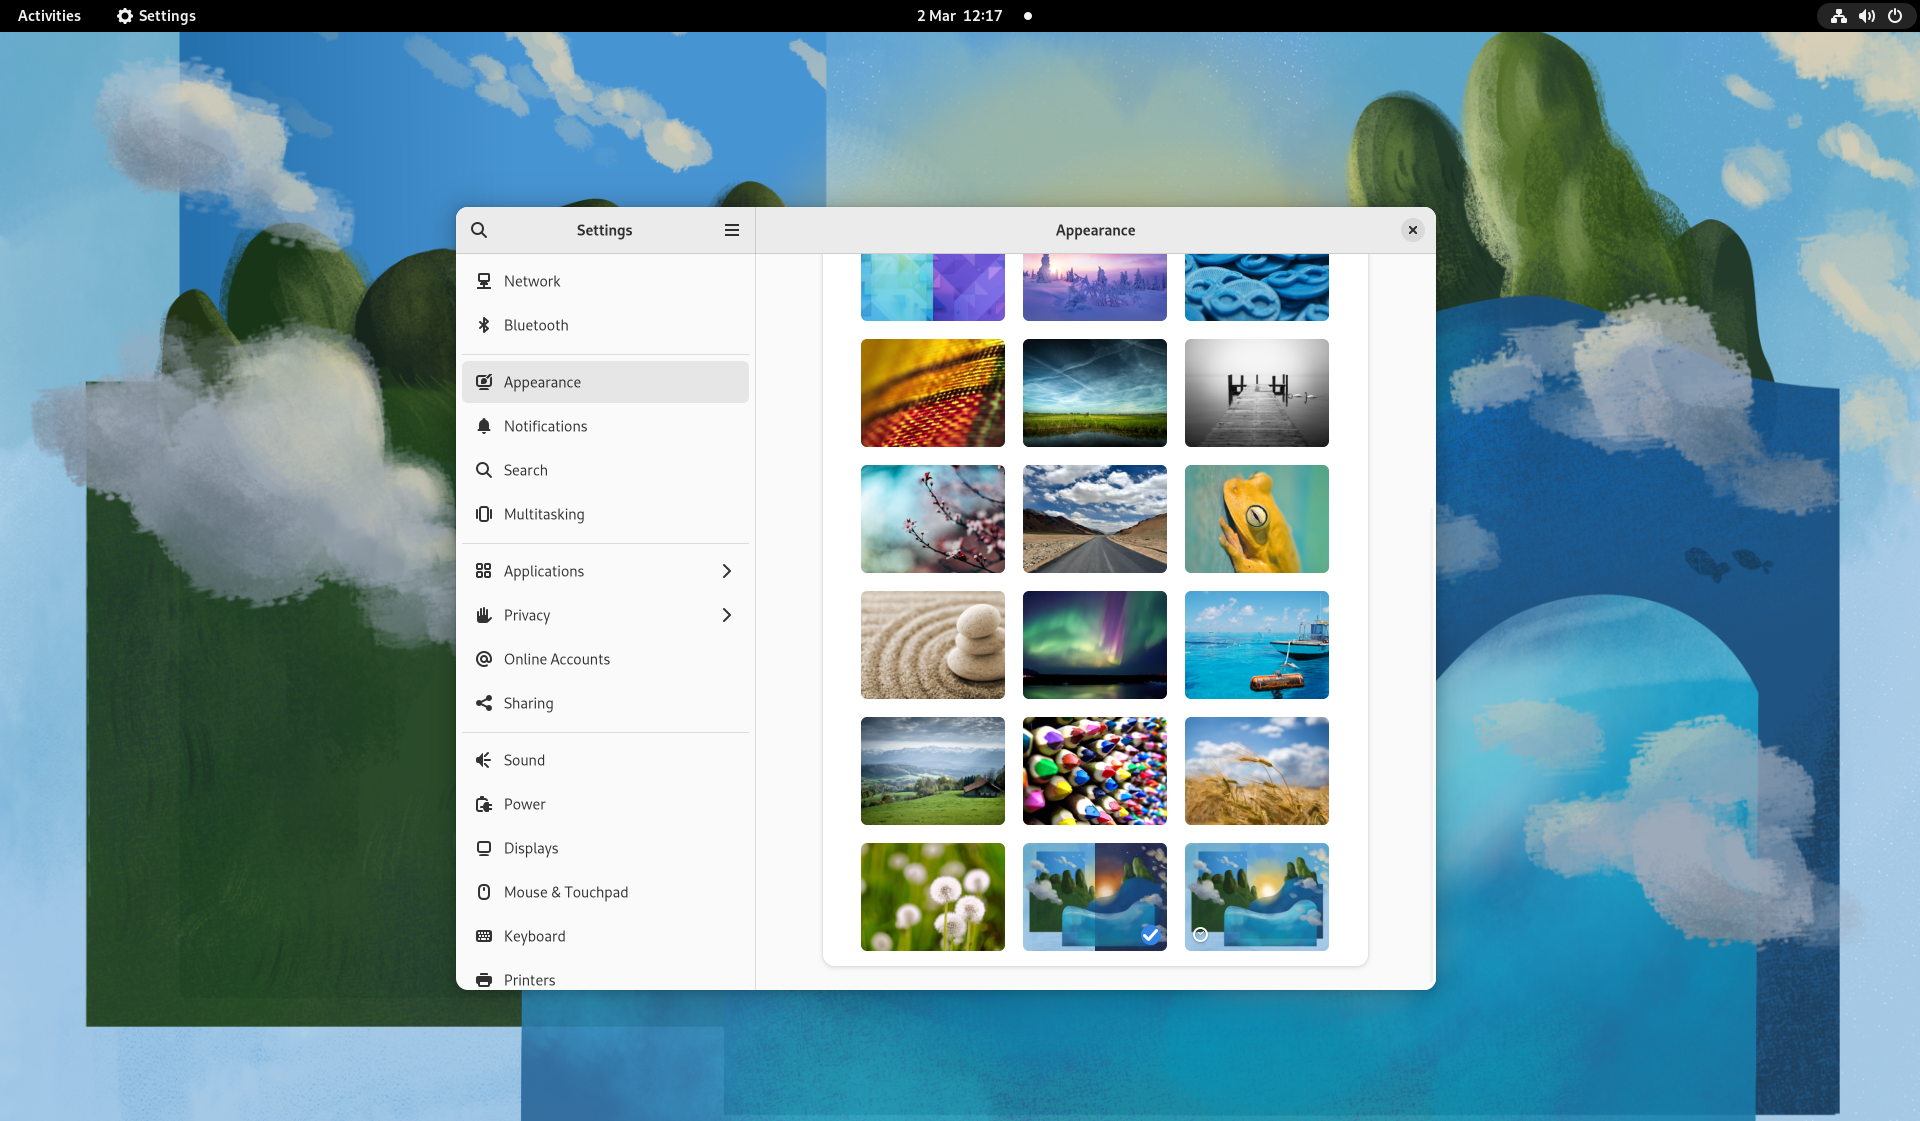
Task: Click the volume icon in top bar
Action: click(x=1866, y=16)
